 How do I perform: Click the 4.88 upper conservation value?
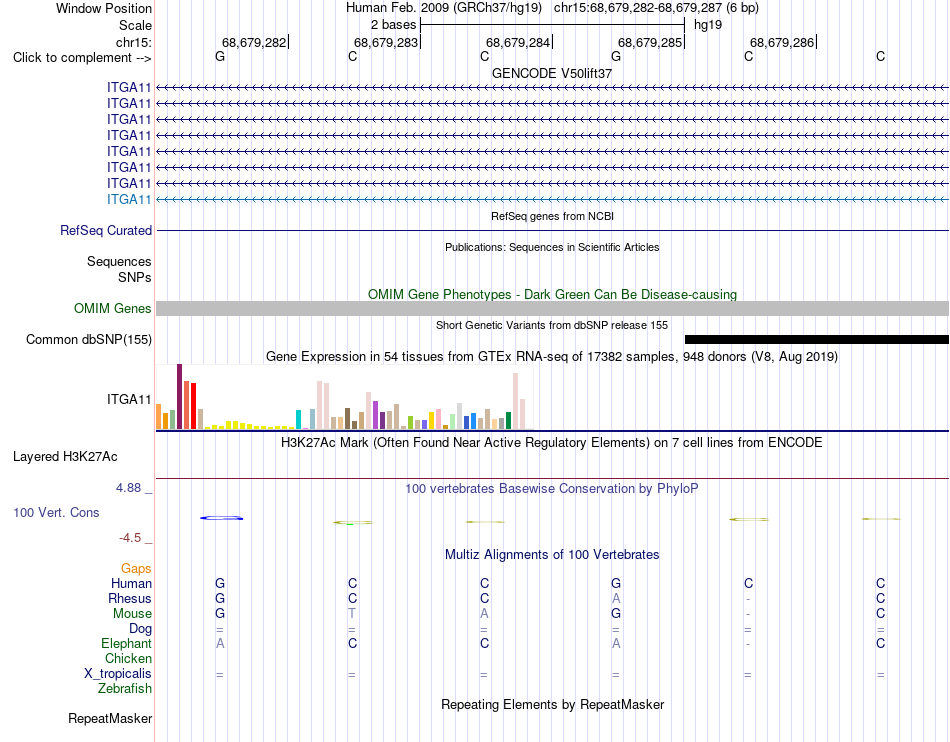click(128, 488)
